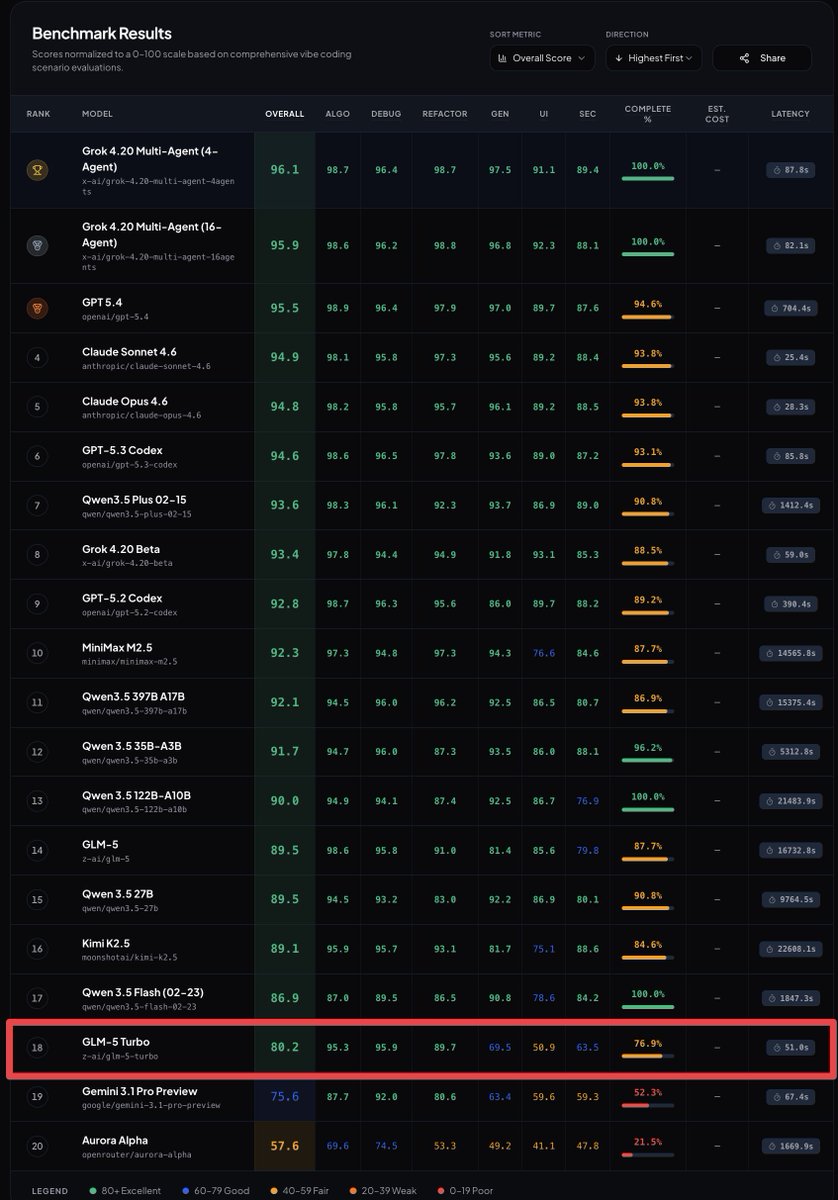Click the 14565.8s latency badge for MiniMax M2.5
The image size is (838, 1200).
(790, 653)
